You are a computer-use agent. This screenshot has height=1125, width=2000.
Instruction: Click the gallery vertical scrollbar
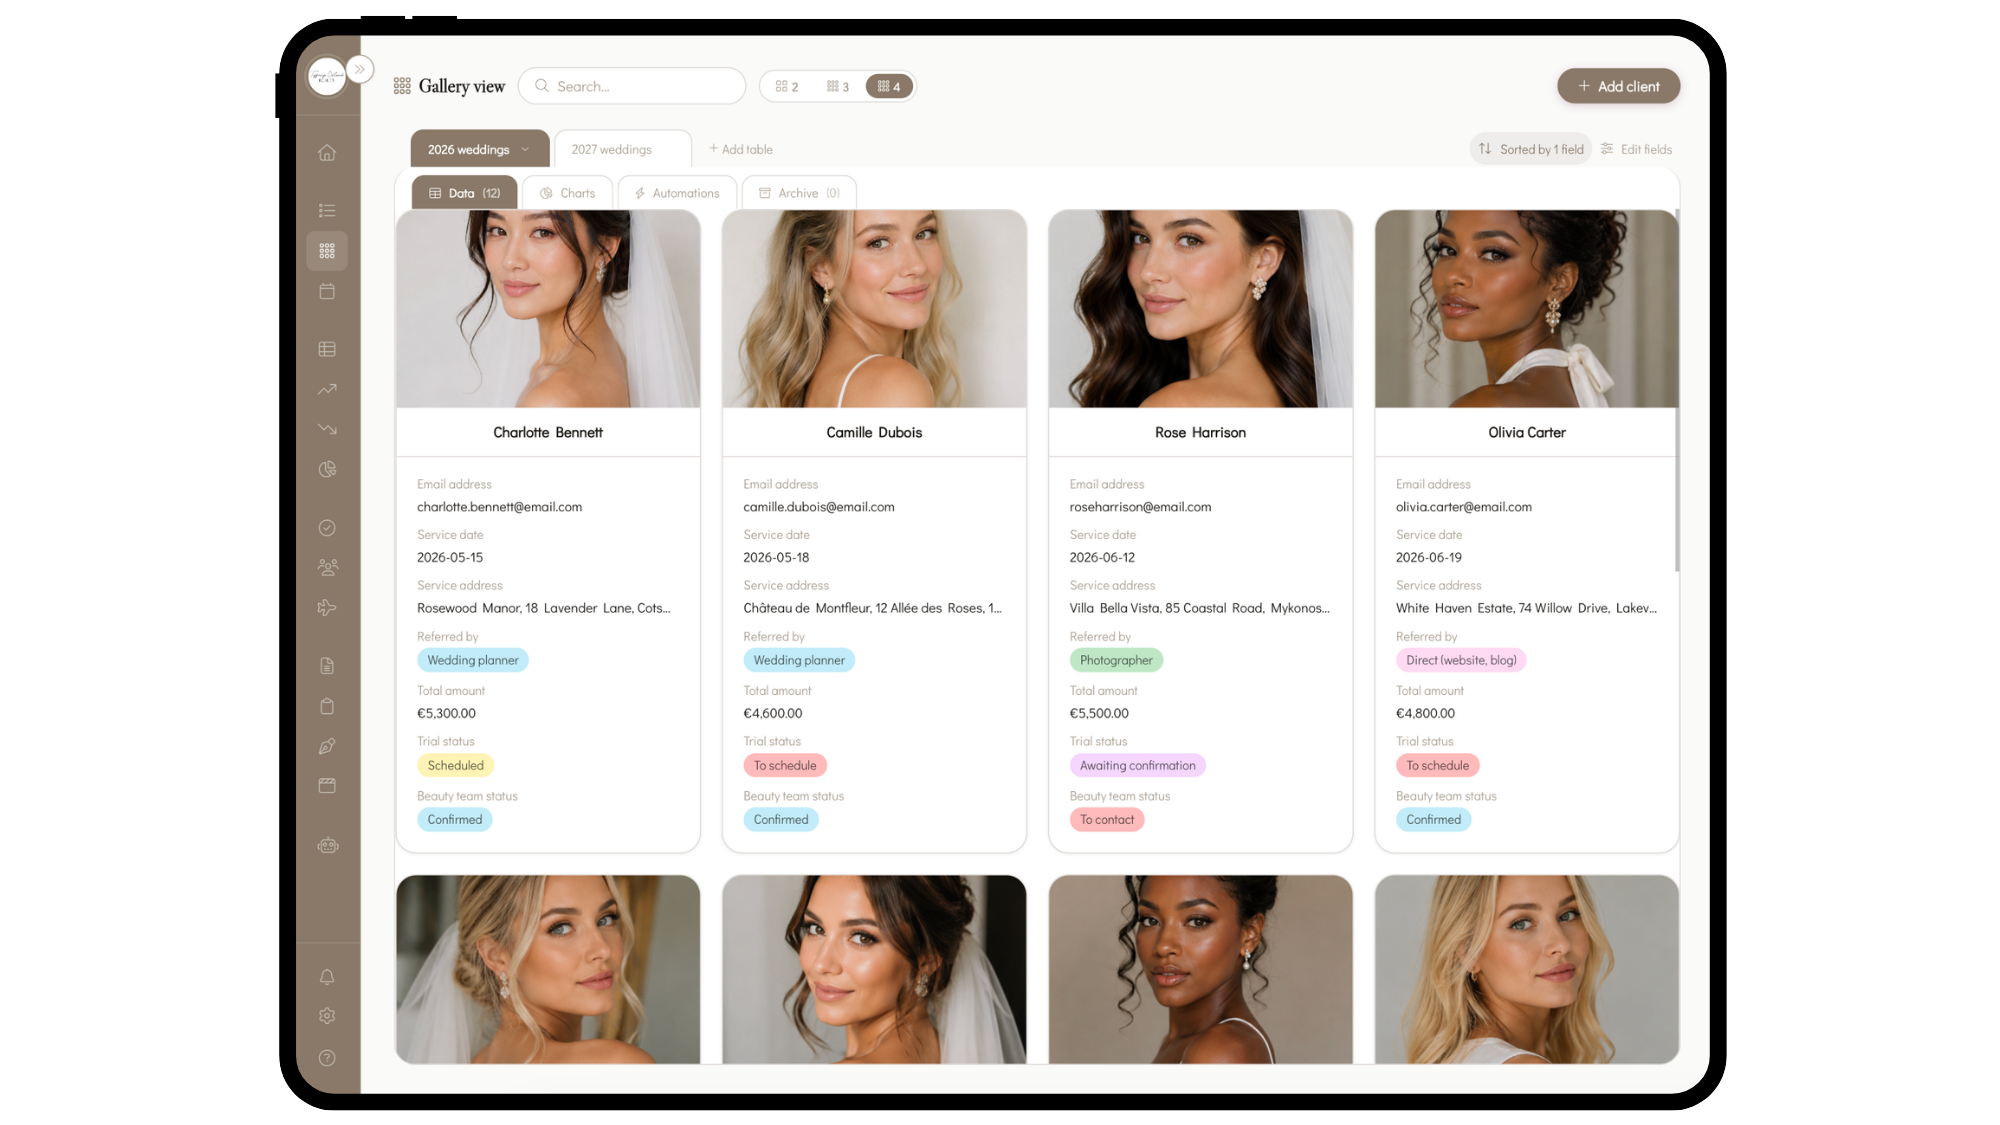(1676, 390)
